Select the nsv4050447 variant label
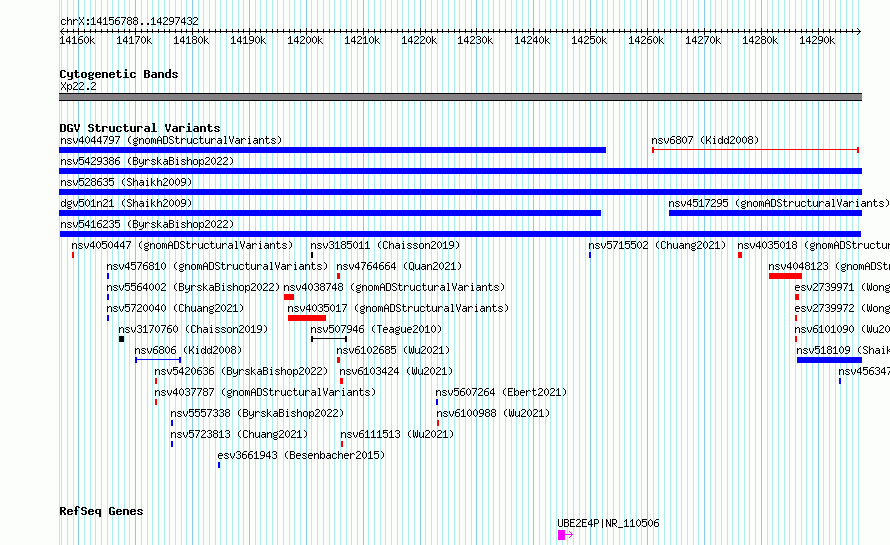This screenshot has height=545, width=890. (182, 245)
